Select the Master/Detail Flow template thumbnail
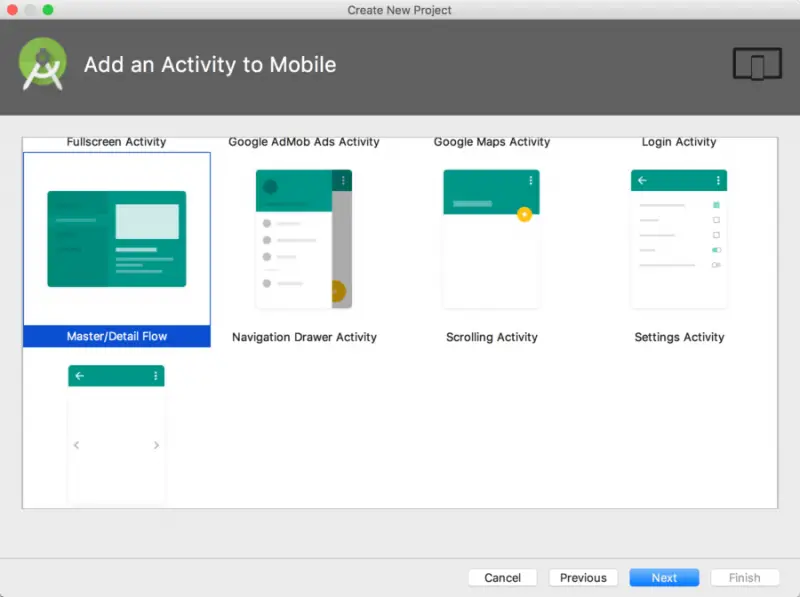 click(x=117, y=239)
